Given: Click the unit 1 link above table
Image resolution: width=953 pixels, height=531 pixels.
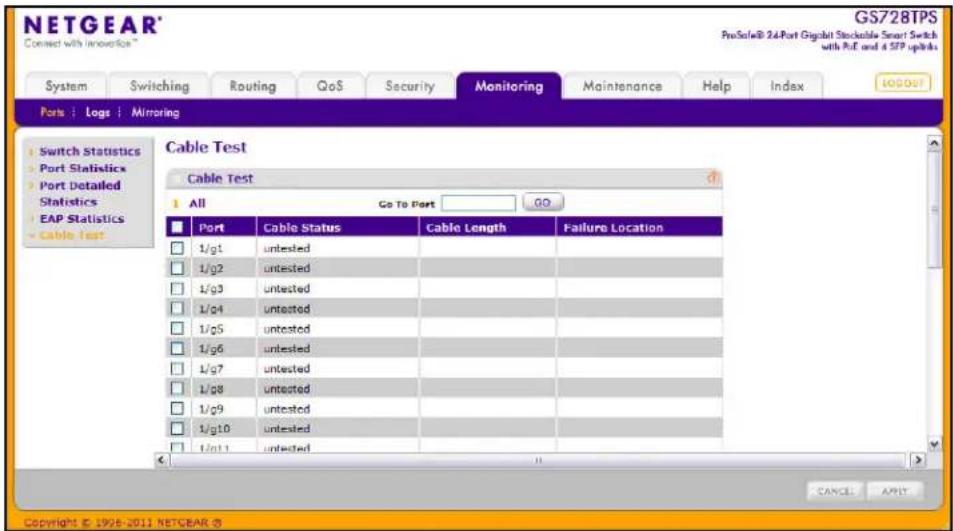Looking at the screenshot, I should [176, 204].
